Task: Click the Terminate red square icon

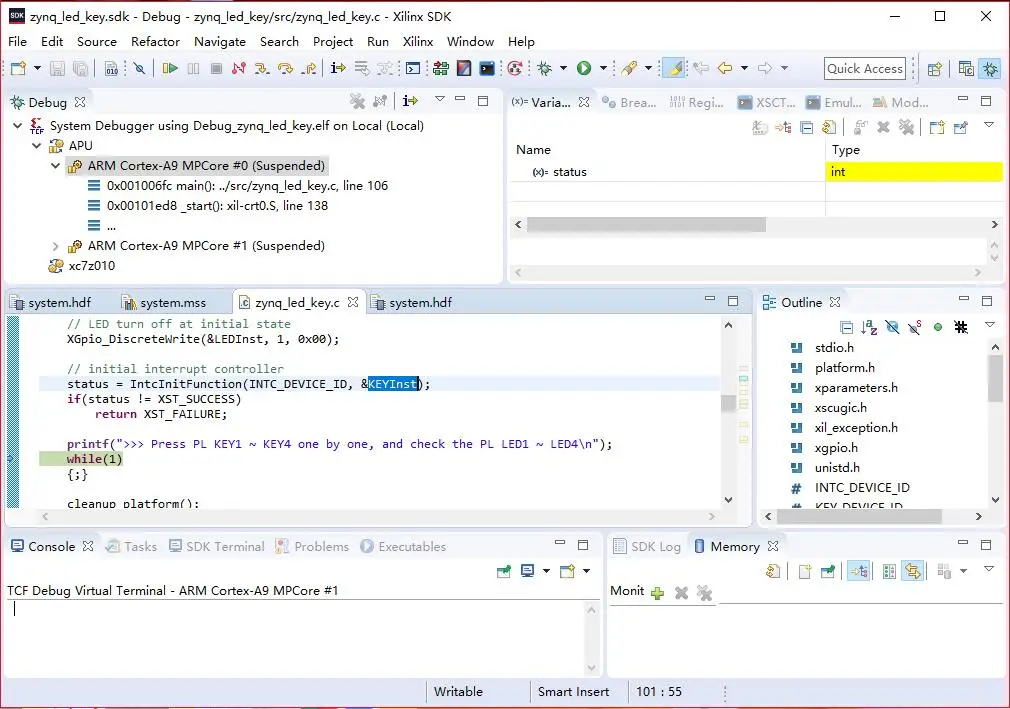Action: (x=216, y=69)
